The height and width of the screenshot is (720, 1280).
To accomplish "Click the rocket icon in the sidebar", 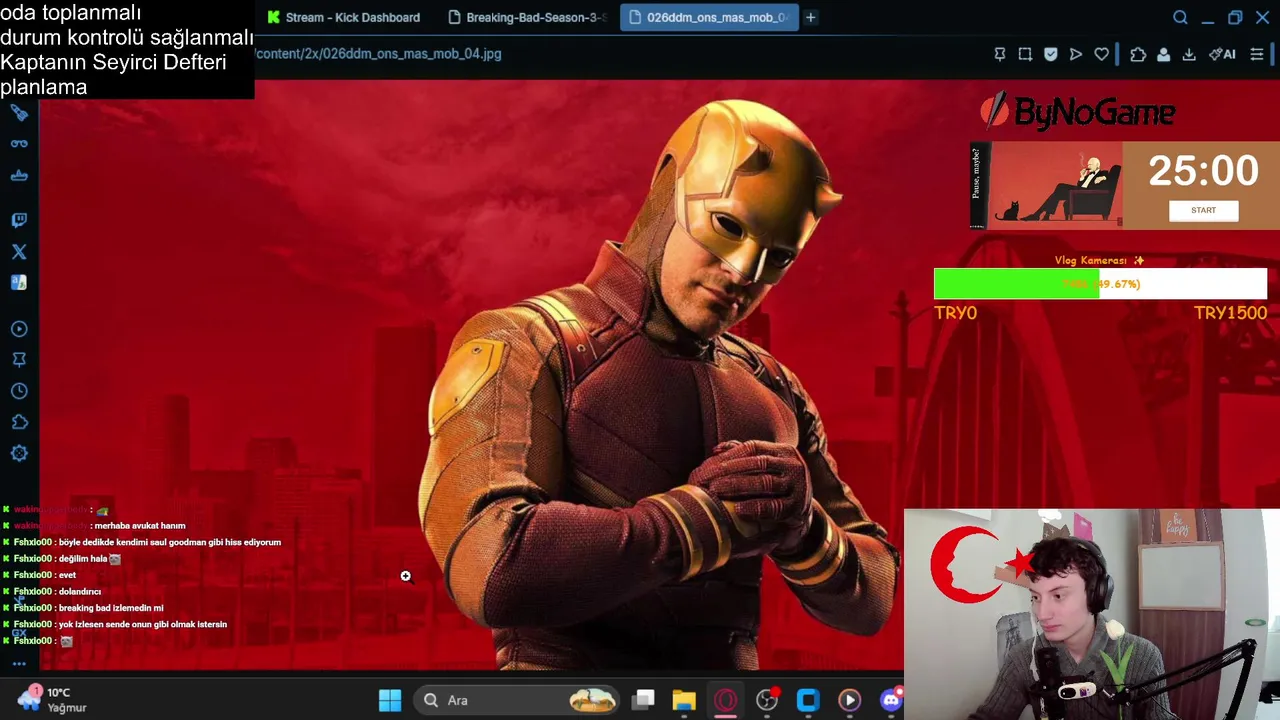I will (x=19, y=113).
